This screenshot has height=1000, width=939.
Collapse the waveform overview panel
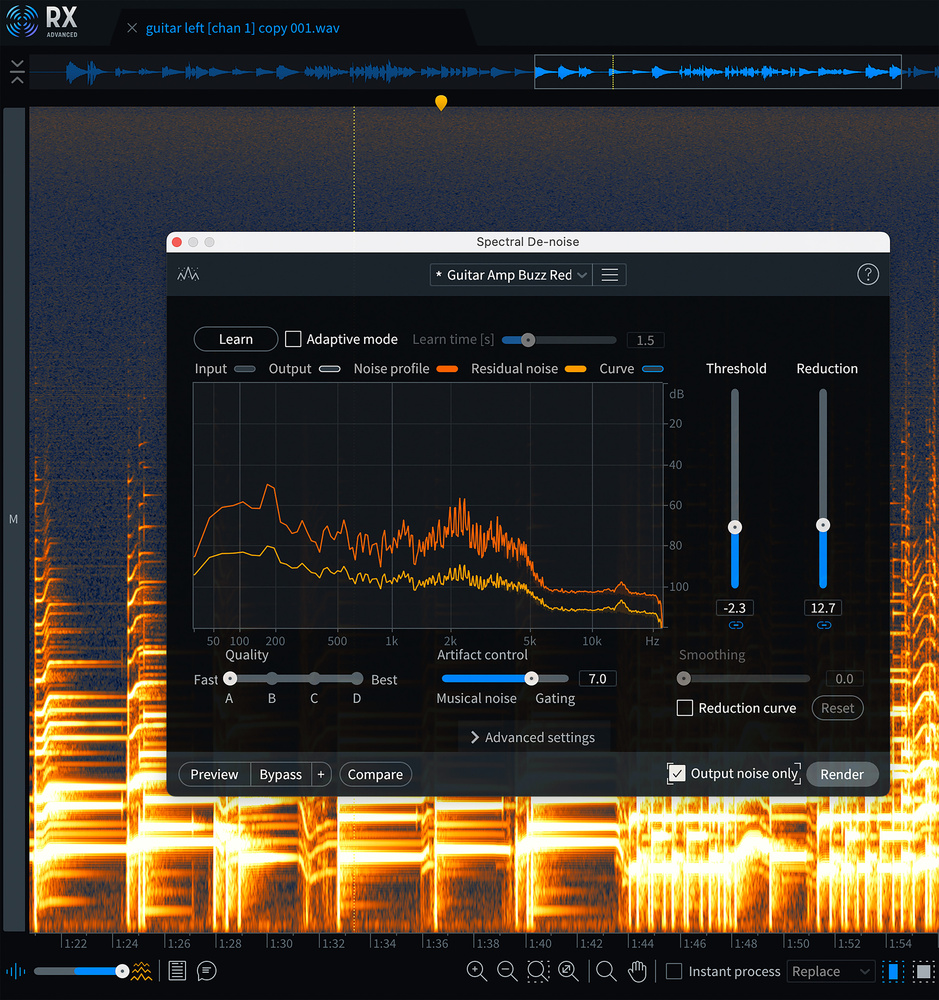click(17, 71)
